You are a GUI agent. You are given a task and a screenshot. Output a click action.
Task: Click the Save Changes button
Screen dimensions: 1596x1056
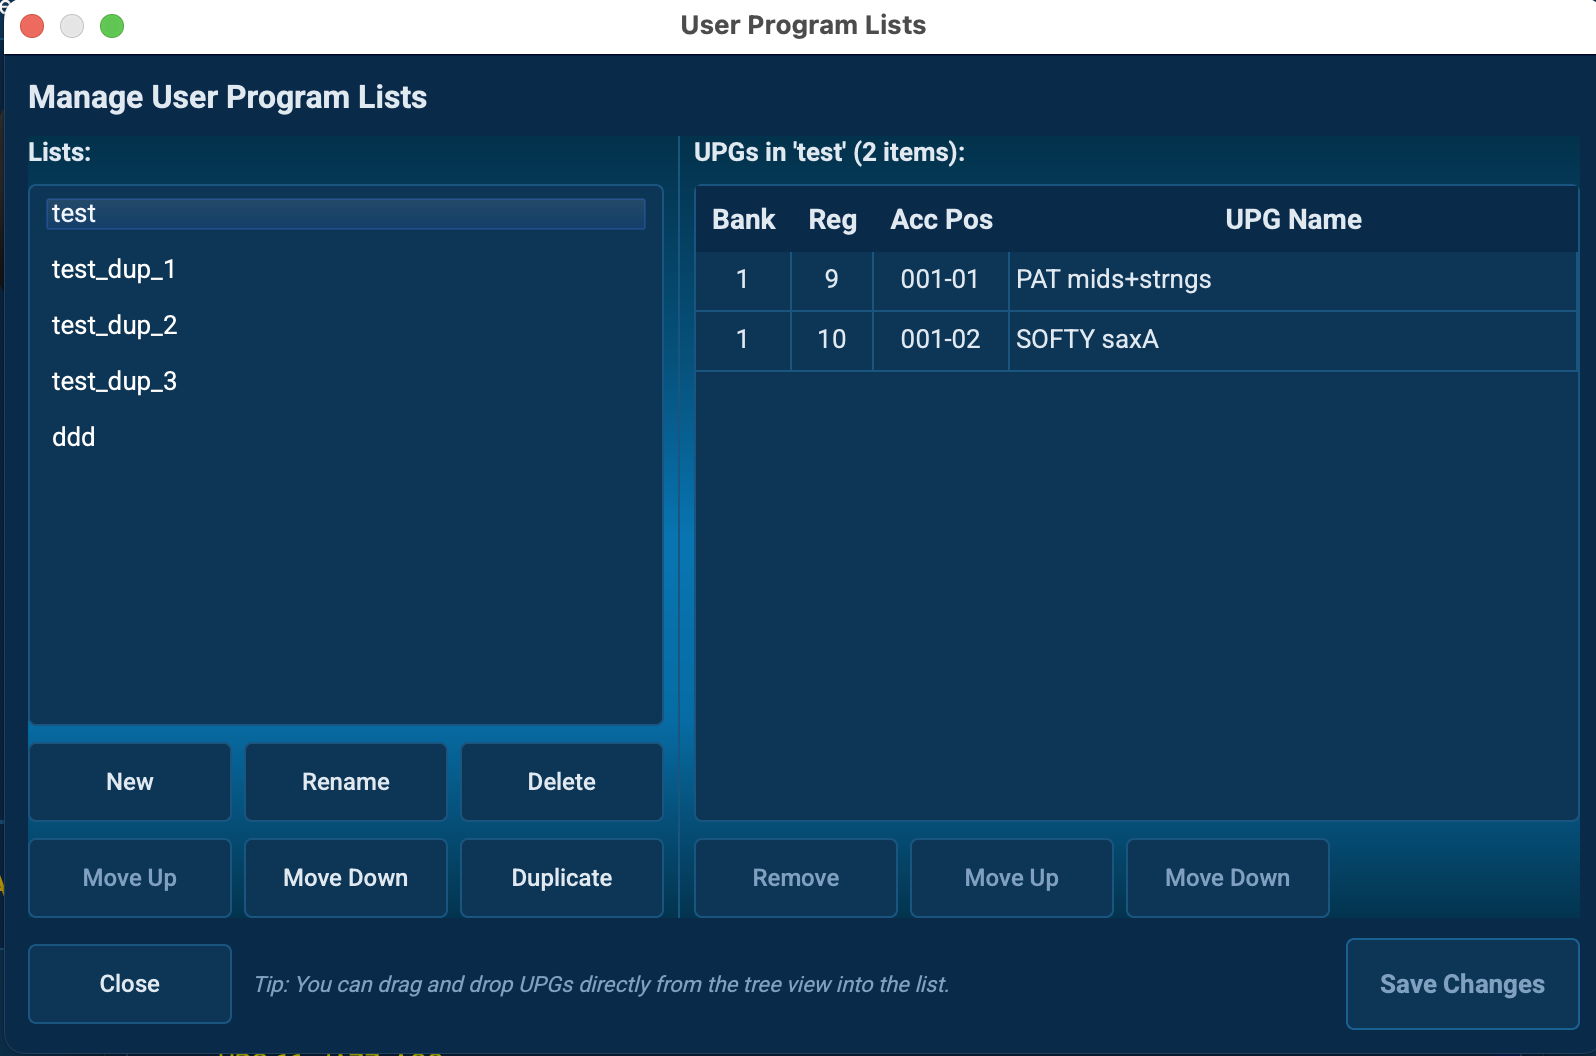coord(1463,984)
